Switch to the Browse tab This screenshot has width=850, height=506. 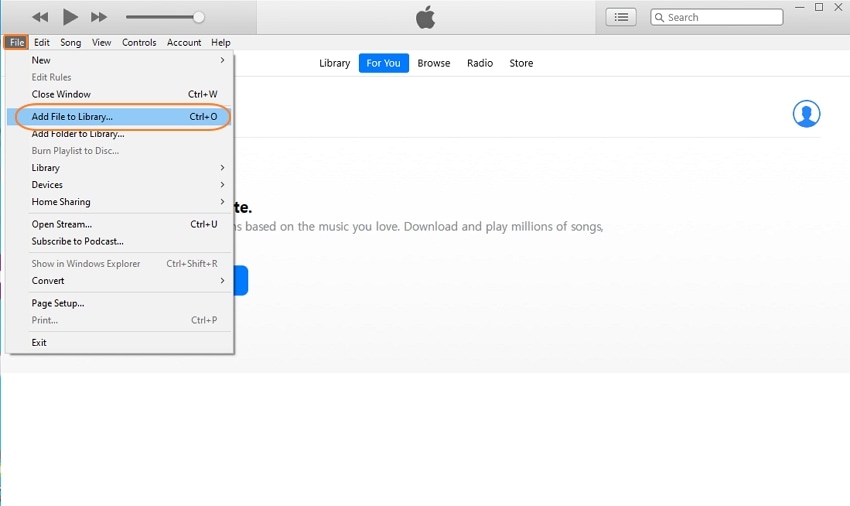434,63
